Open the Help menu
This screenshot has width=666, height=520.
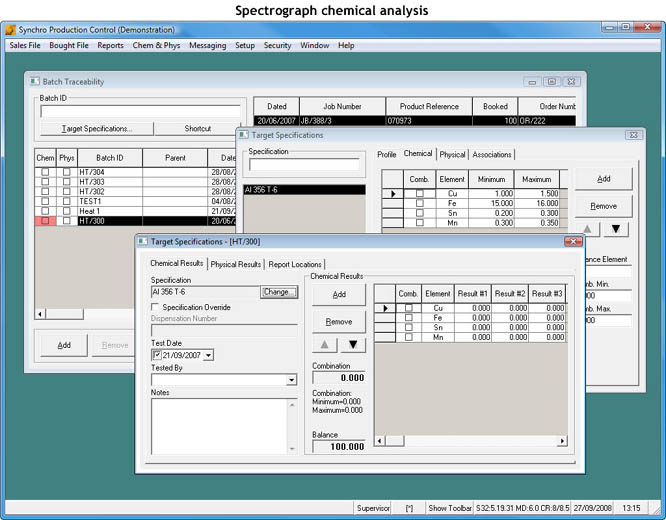click(346, 45)
